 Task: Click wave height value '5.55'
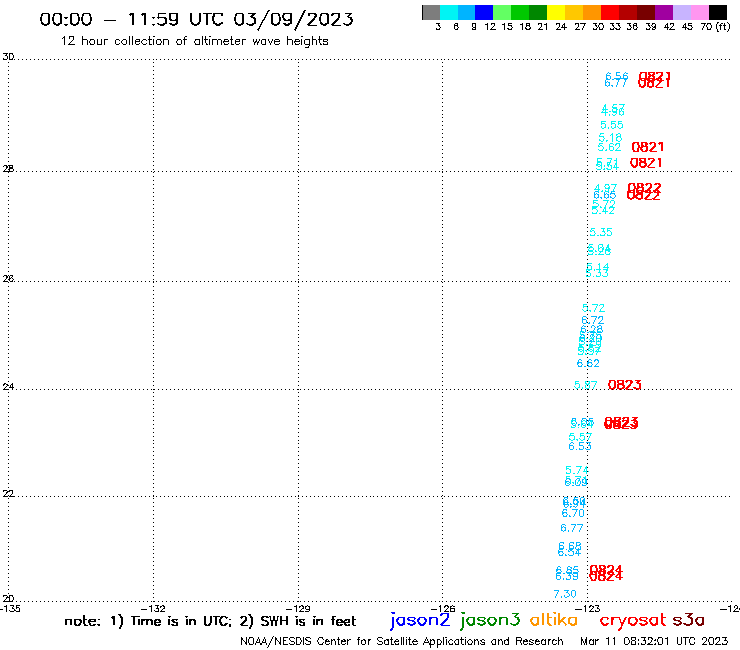click(612, 125)
